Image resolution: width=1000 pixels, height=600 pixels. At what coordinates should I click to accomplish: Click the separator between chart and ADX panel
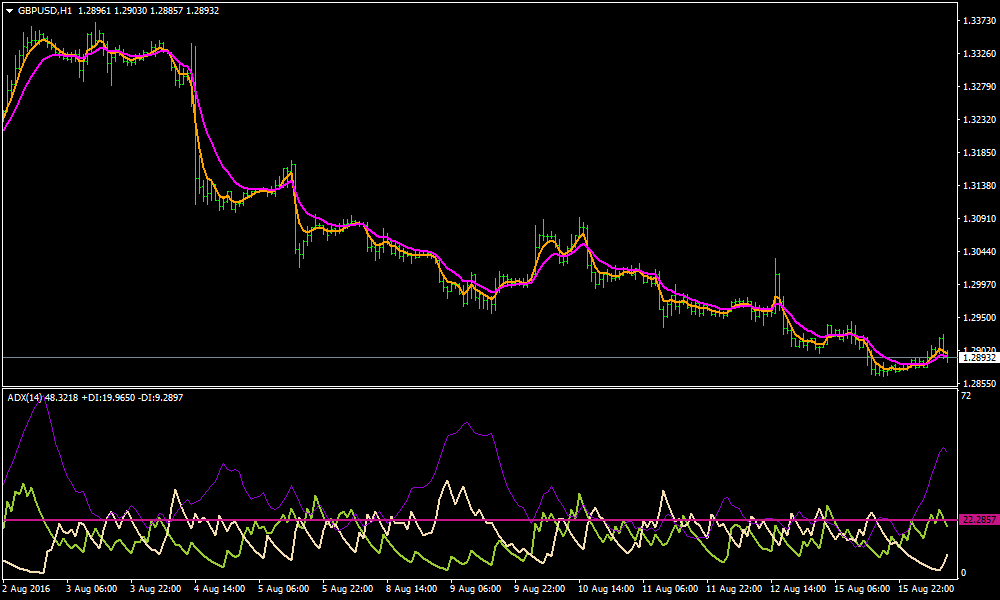coord(500,385)
